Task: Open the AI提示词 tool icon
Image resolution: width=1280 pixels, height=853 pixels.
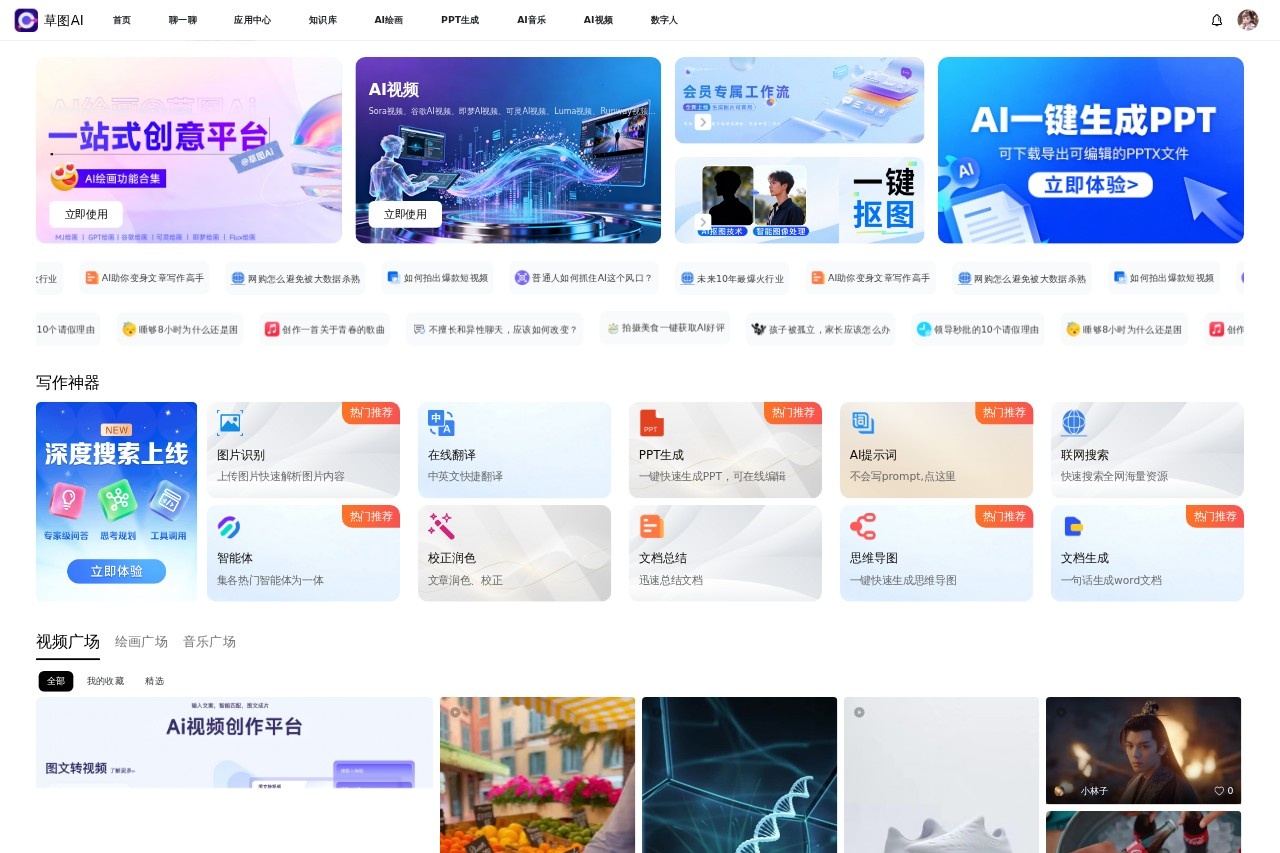Action: point(863,421)
